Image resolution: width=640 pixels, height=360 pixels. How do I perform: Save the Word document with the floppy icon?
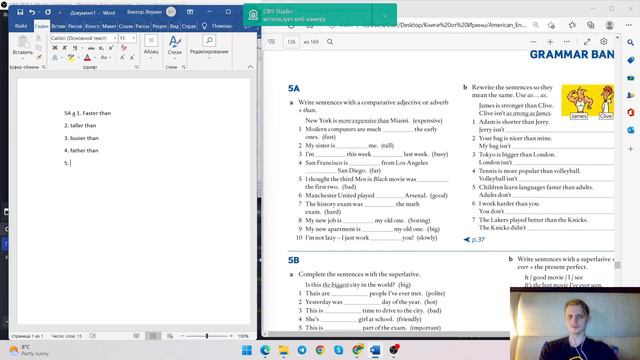coord(20,12)
